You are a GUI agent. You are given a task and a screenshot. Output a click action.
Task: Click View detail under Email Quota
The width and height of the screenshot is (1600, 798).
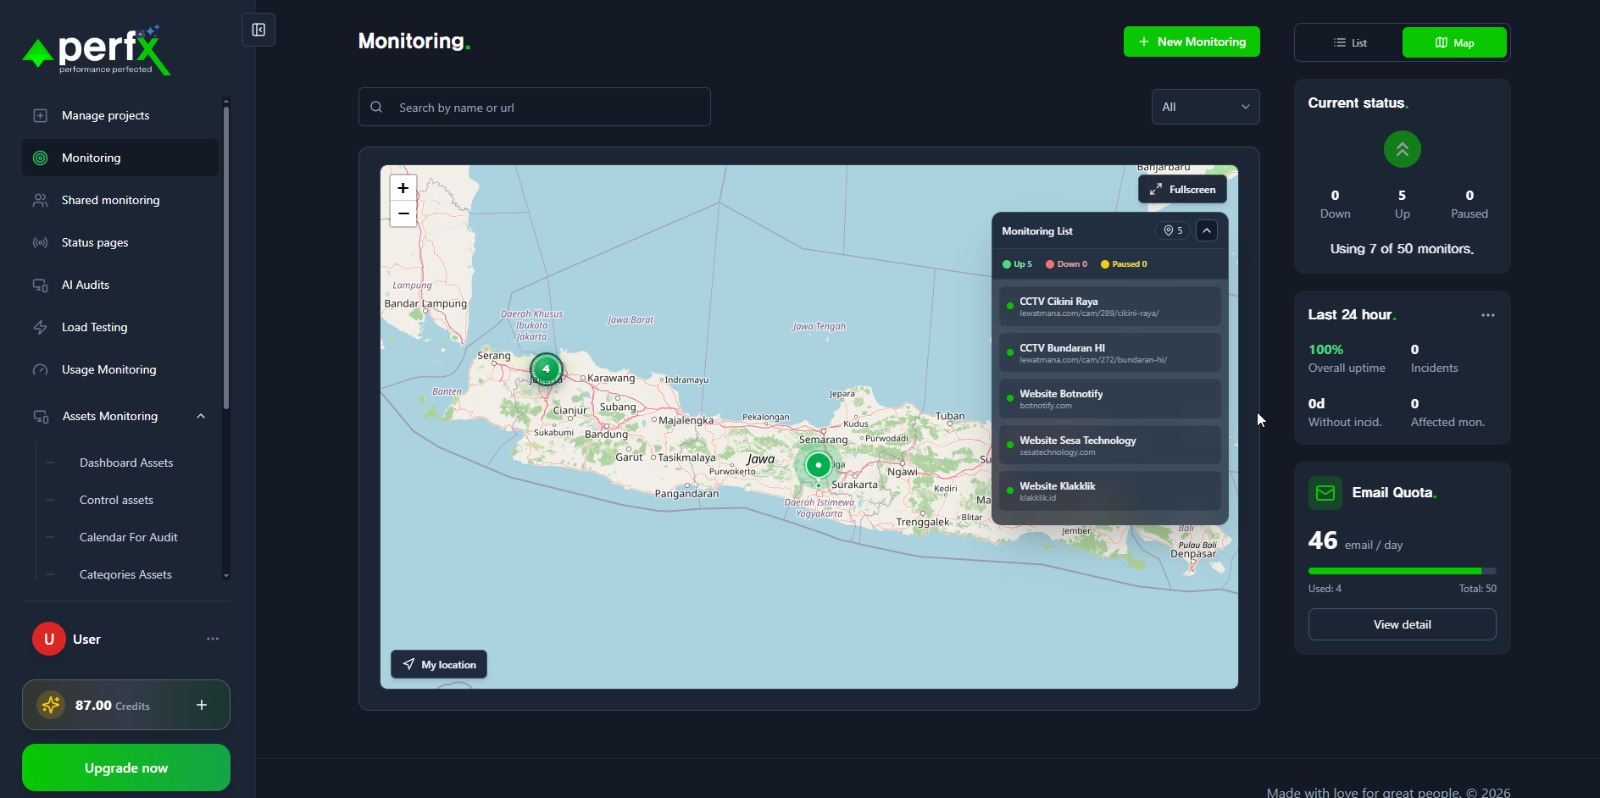point(1402,625)
